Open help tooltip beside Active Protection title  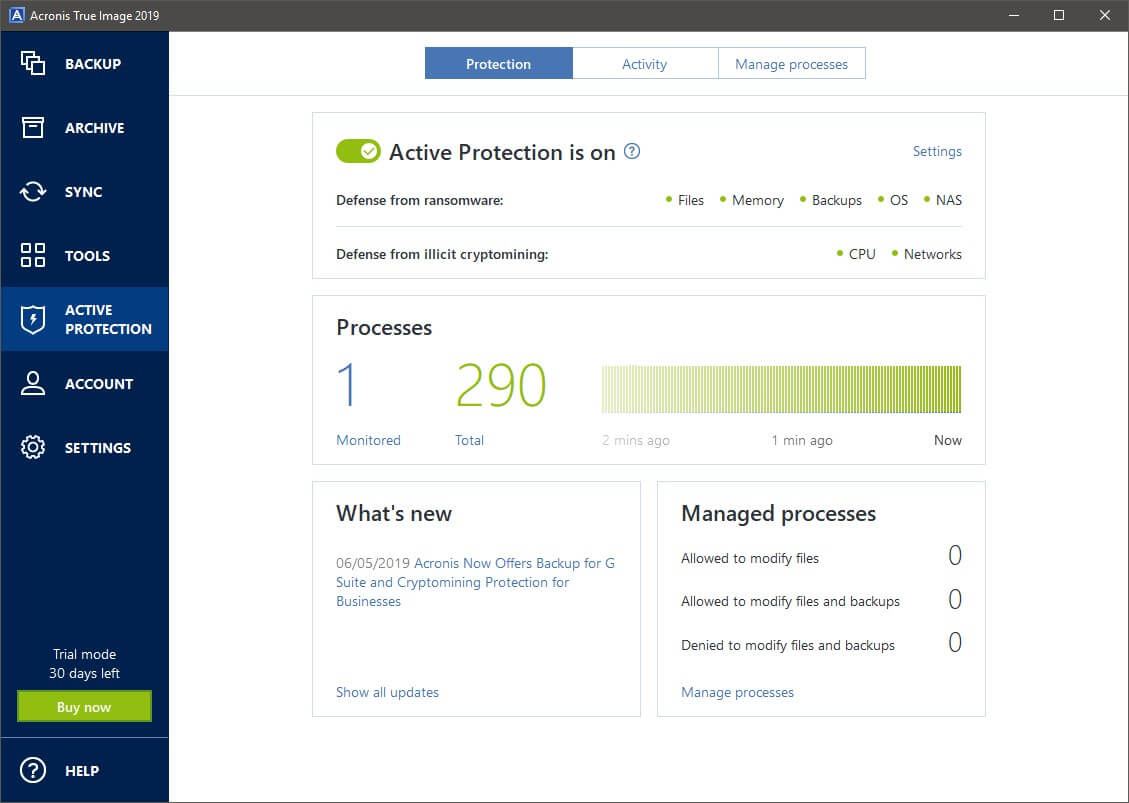point(631,151)
